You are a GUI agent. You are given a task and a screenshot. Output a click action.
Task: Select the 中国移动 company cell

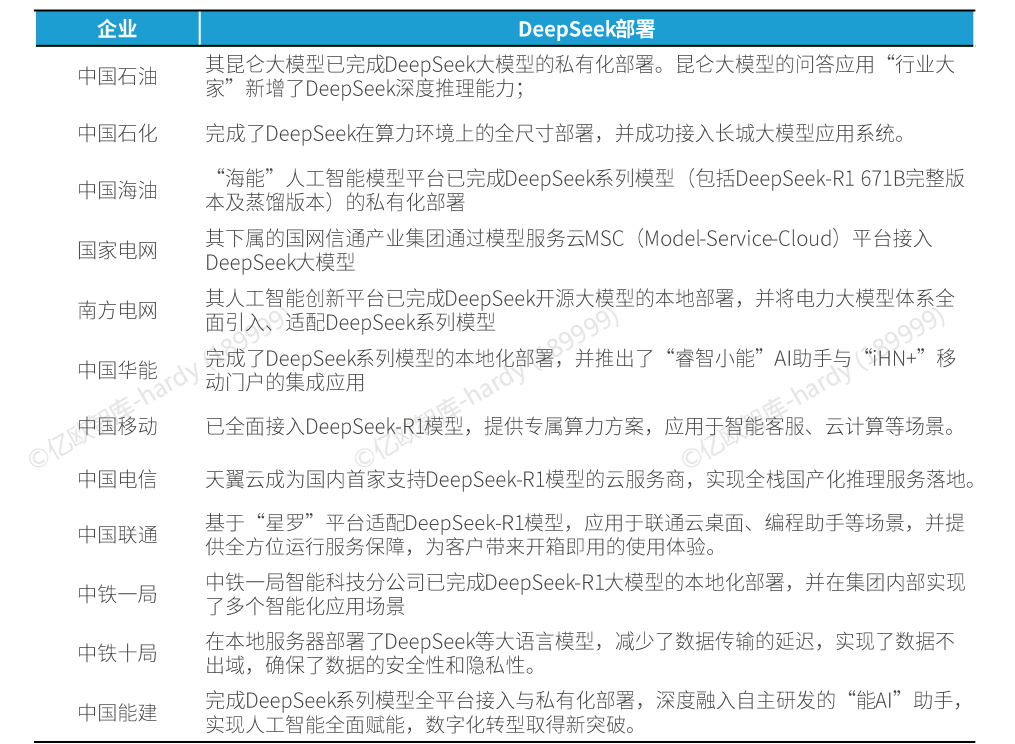point(117,427)
